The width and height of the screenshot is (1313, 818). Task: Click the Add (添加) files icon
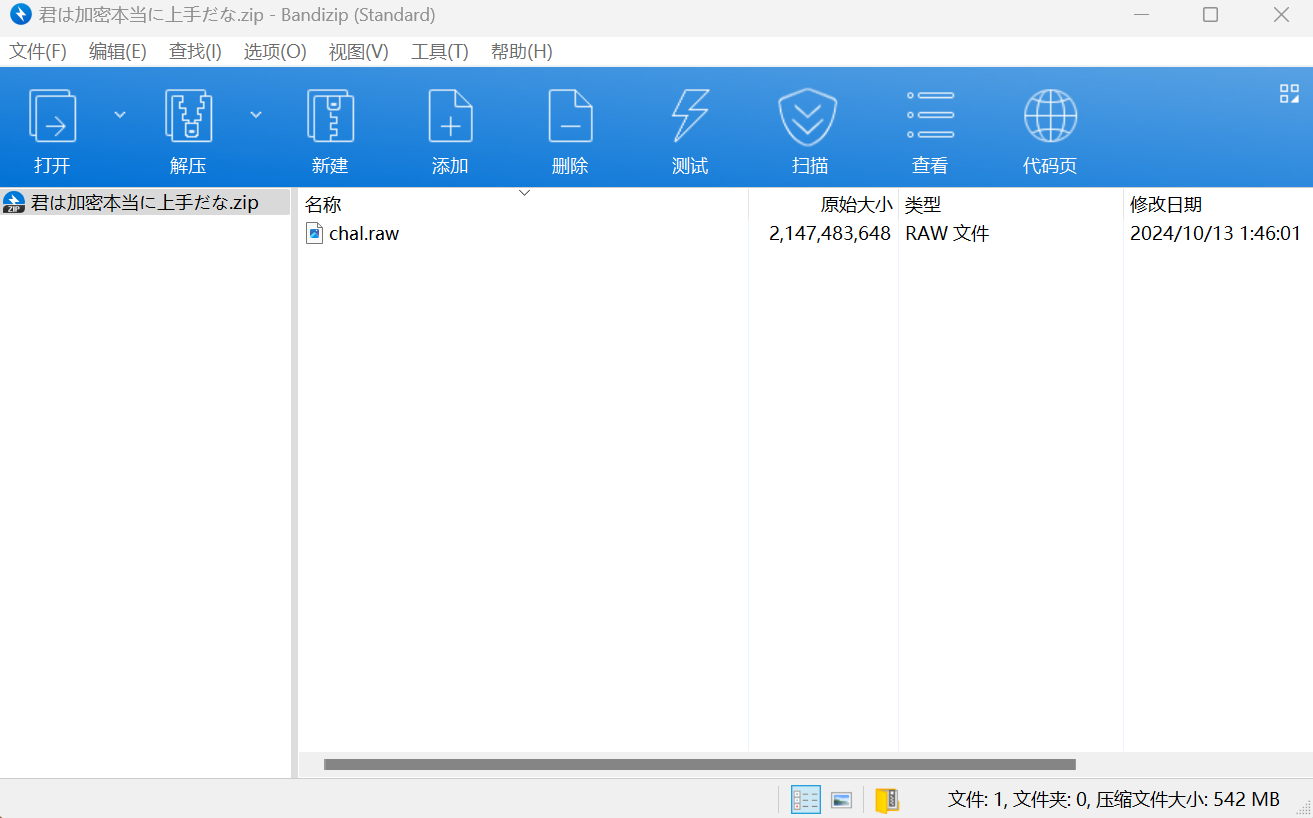pyautogui.click(x=450, y=116)
